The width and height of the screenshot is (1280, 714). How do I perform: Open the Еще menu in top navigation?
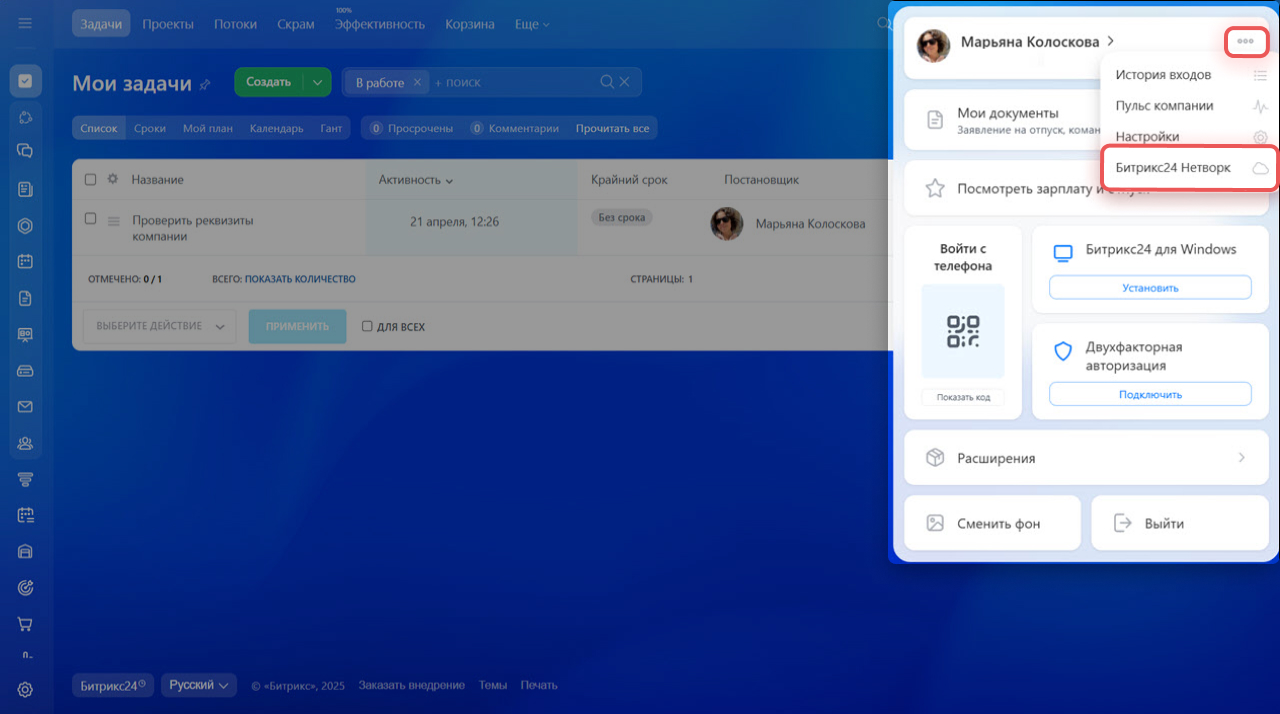coord(533,24)
